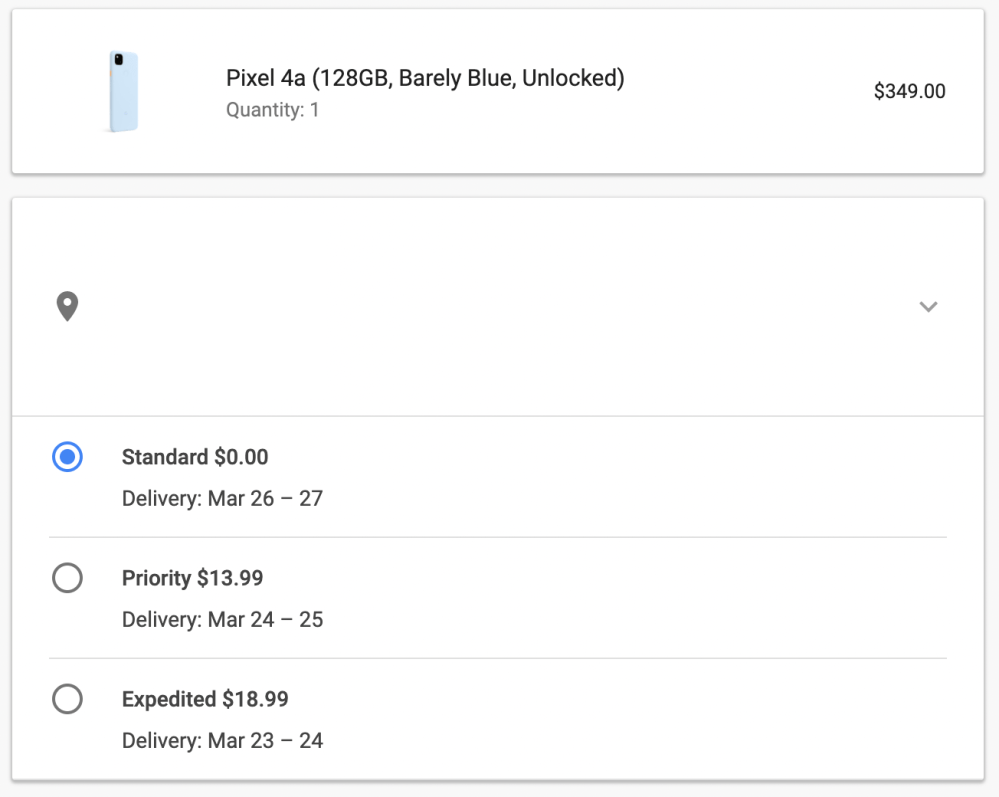
Task: Open the Pixel 4a product title
Action: click(x=425, y=78)
